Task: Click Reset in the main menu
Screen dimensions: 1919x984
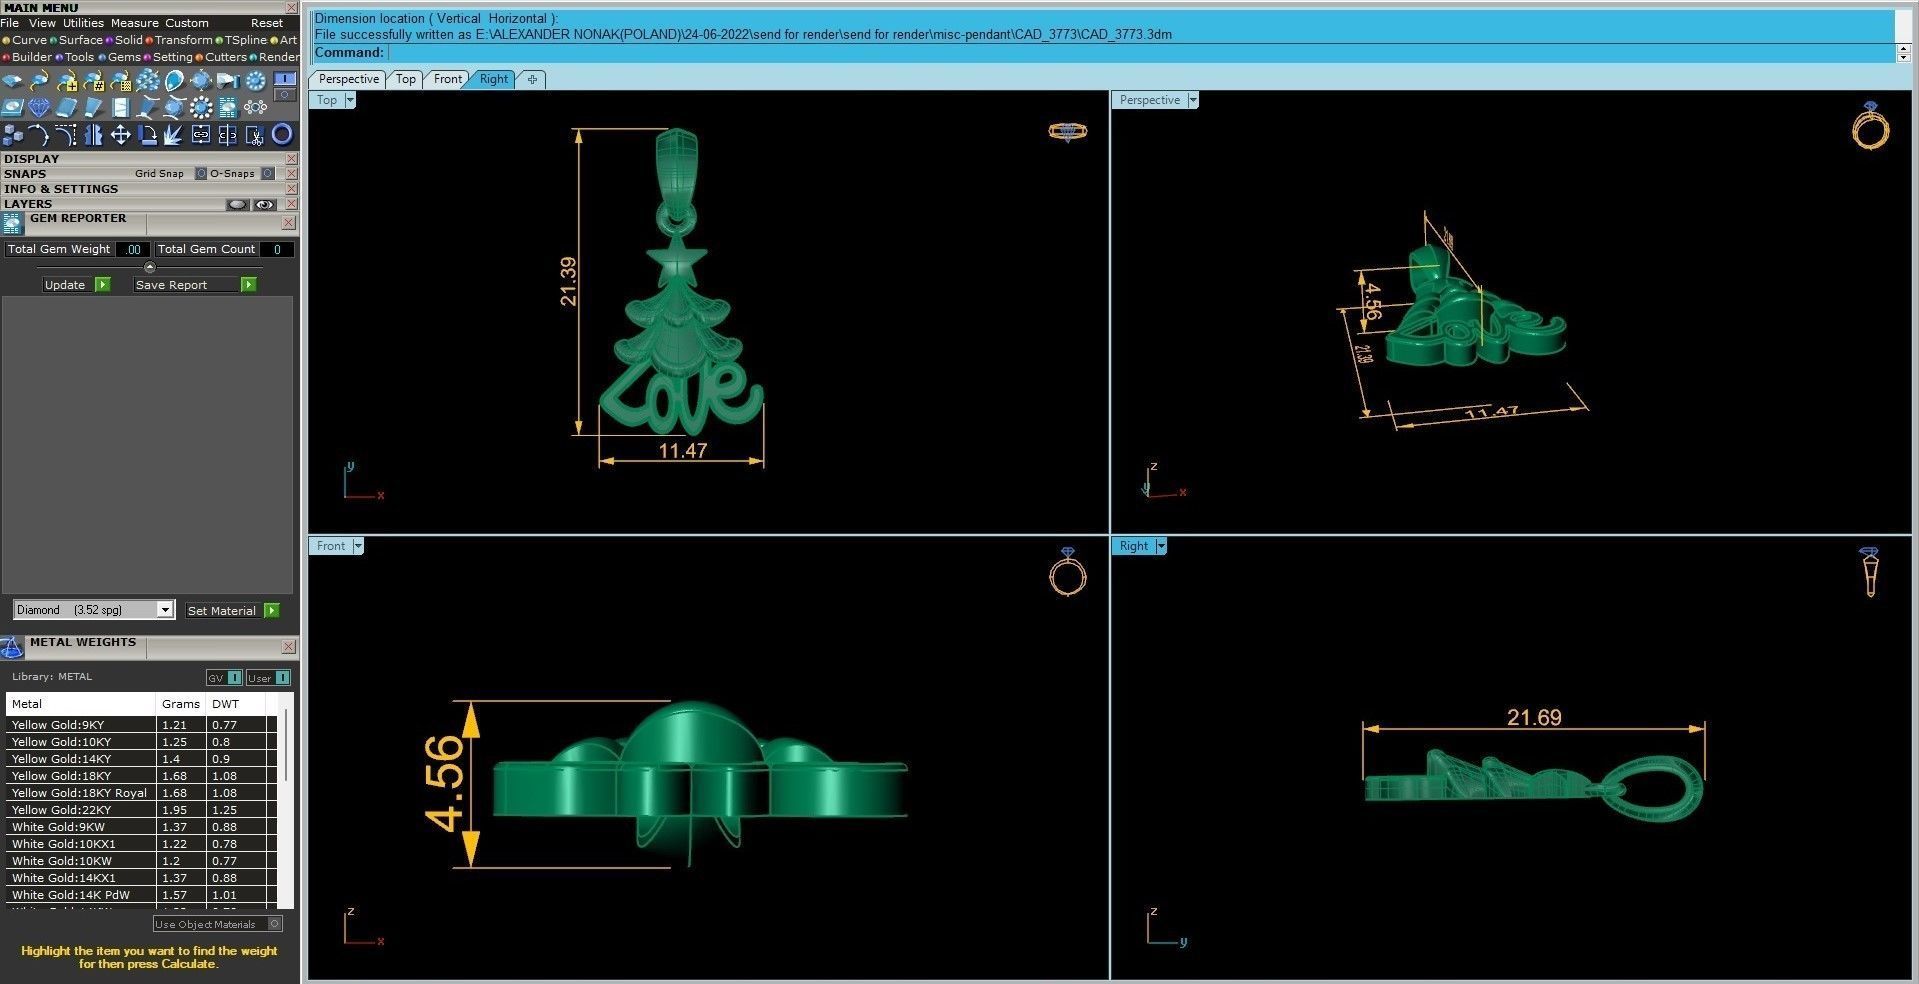Action: click(267, 23)
